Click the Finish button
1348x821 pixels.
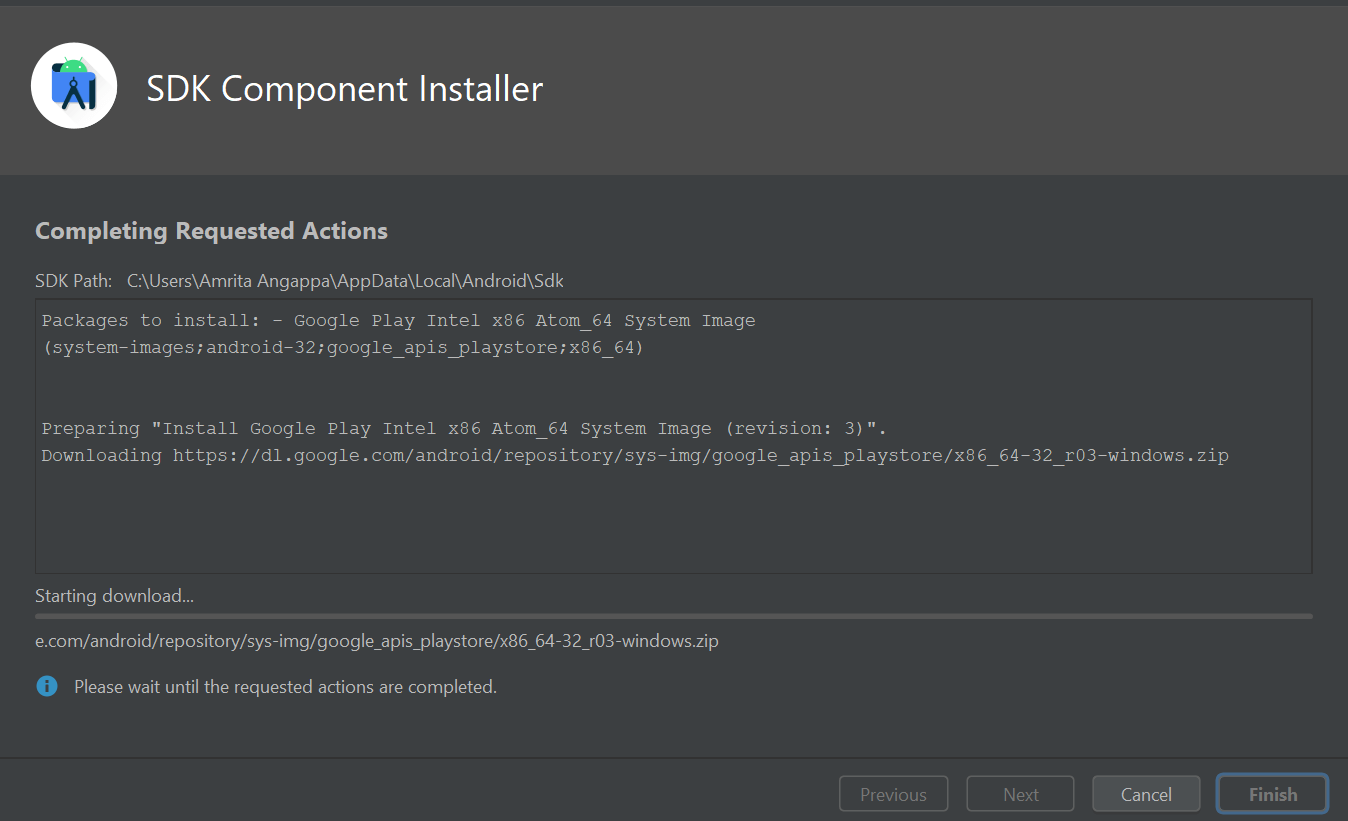tap(1271, 793)
